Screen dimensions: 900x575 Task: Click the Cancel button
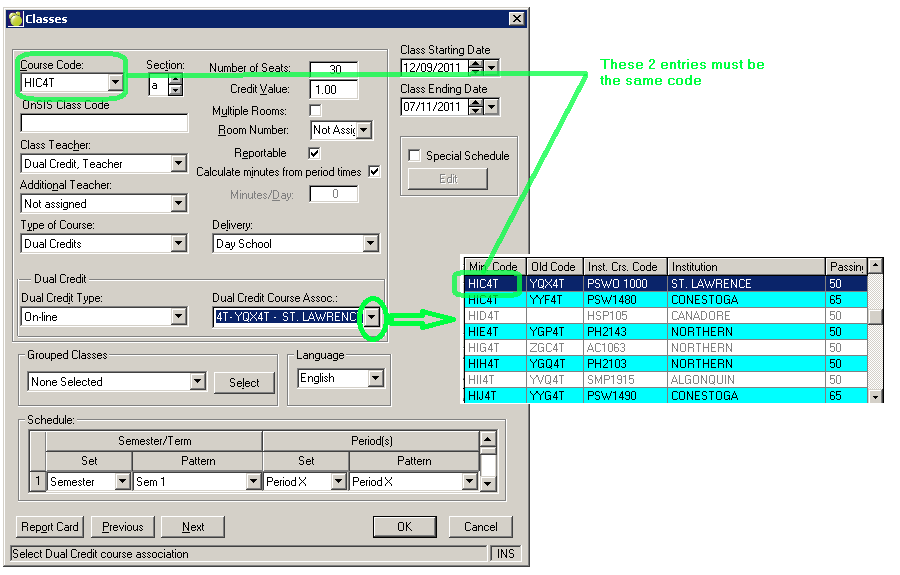pyautogui.click(x=480, y=527)
